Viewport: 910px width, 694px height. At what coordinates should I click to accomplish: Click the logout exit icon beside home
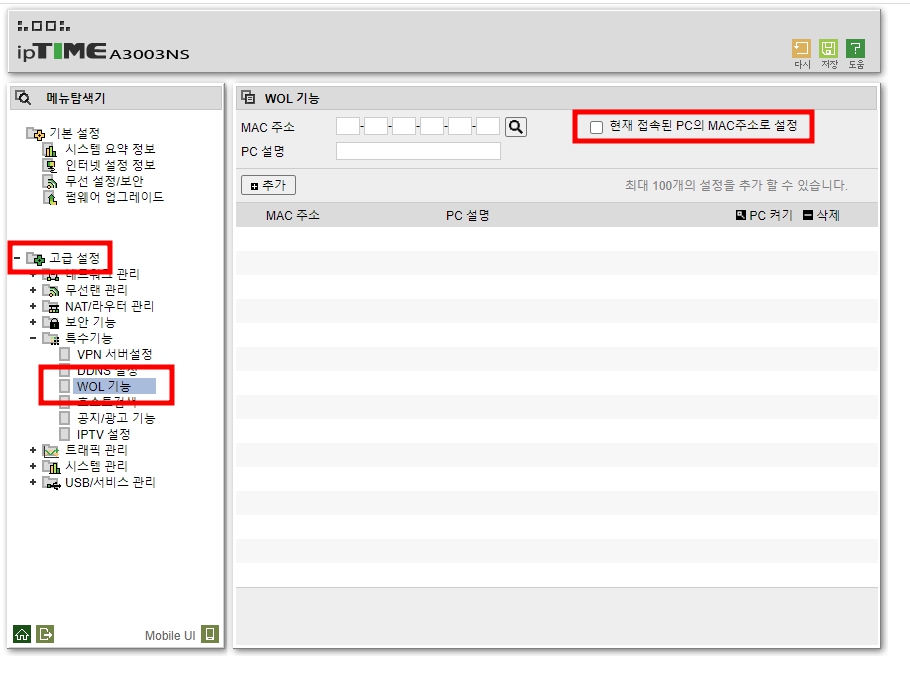pyautogui.click(x=45, y=634)
